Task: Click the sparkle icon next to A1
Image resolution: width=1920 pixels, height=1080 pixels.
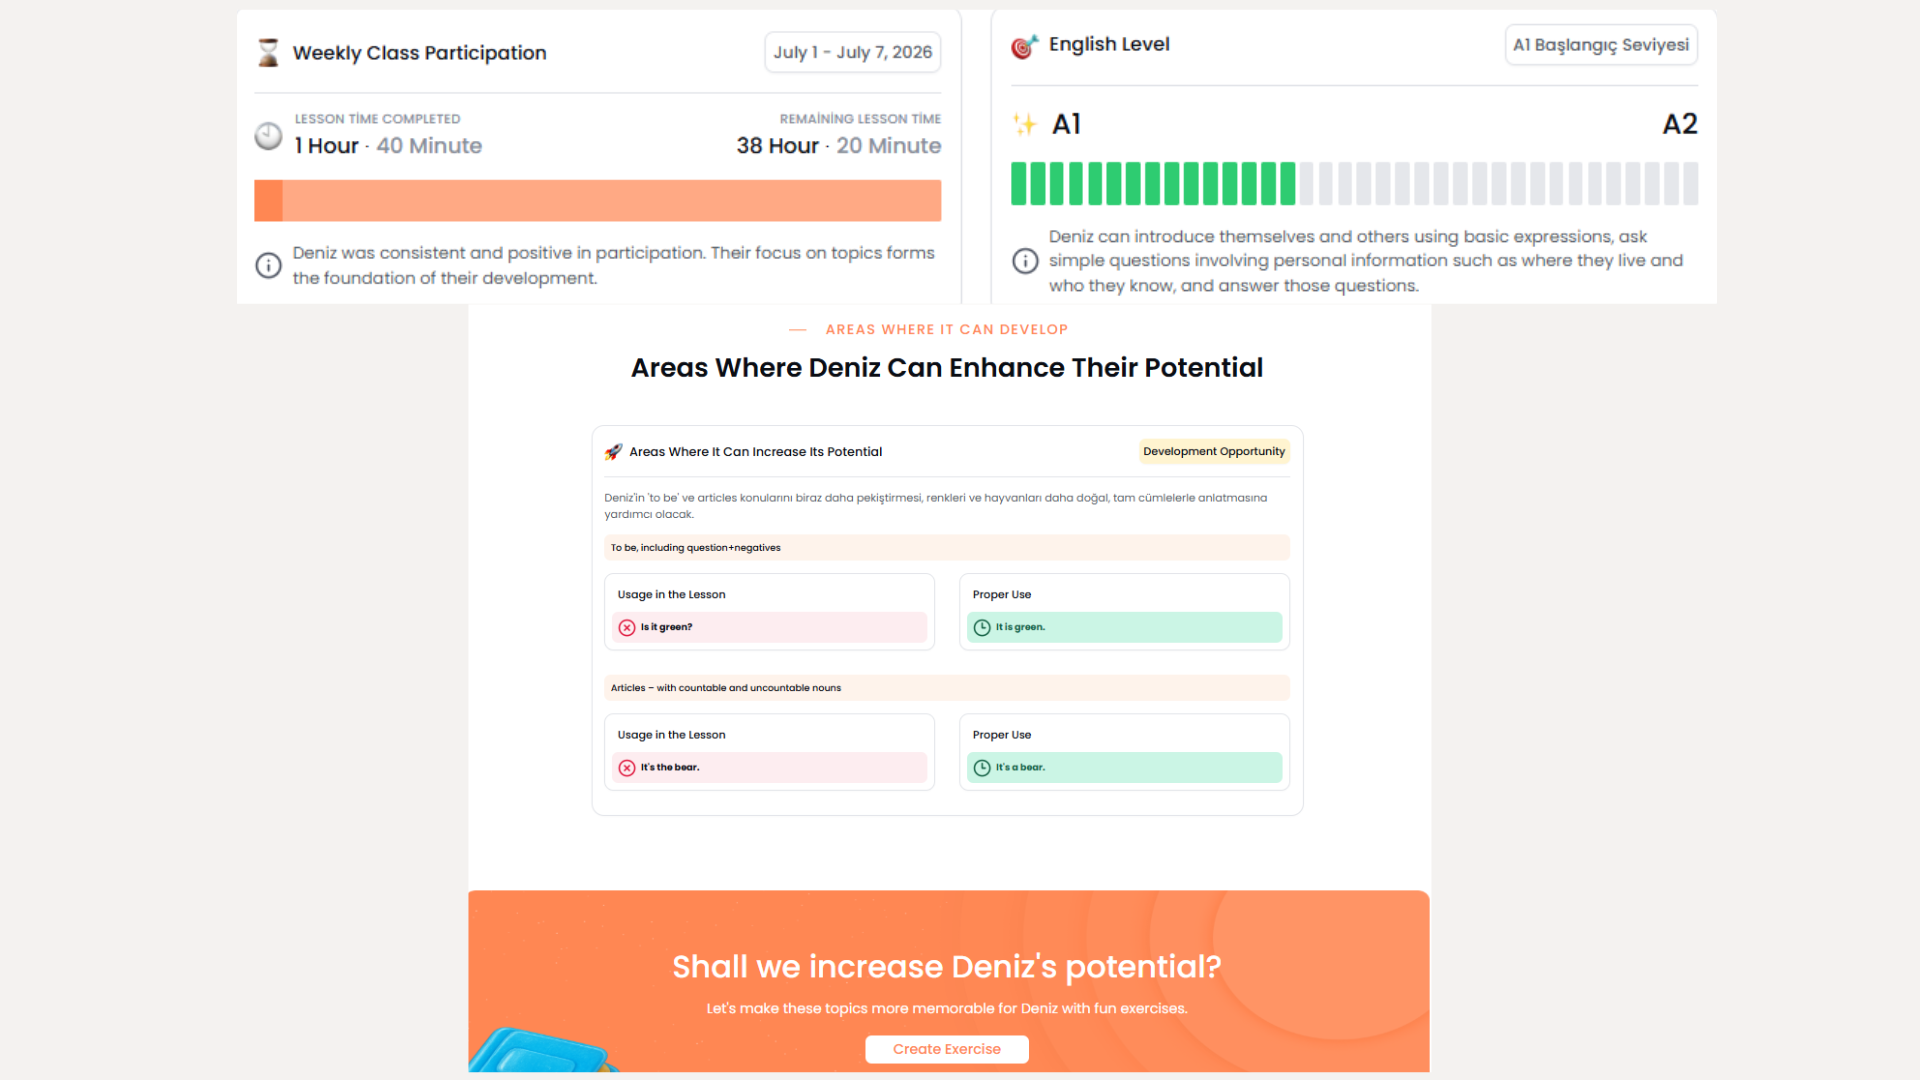Action: point(1025,124)
